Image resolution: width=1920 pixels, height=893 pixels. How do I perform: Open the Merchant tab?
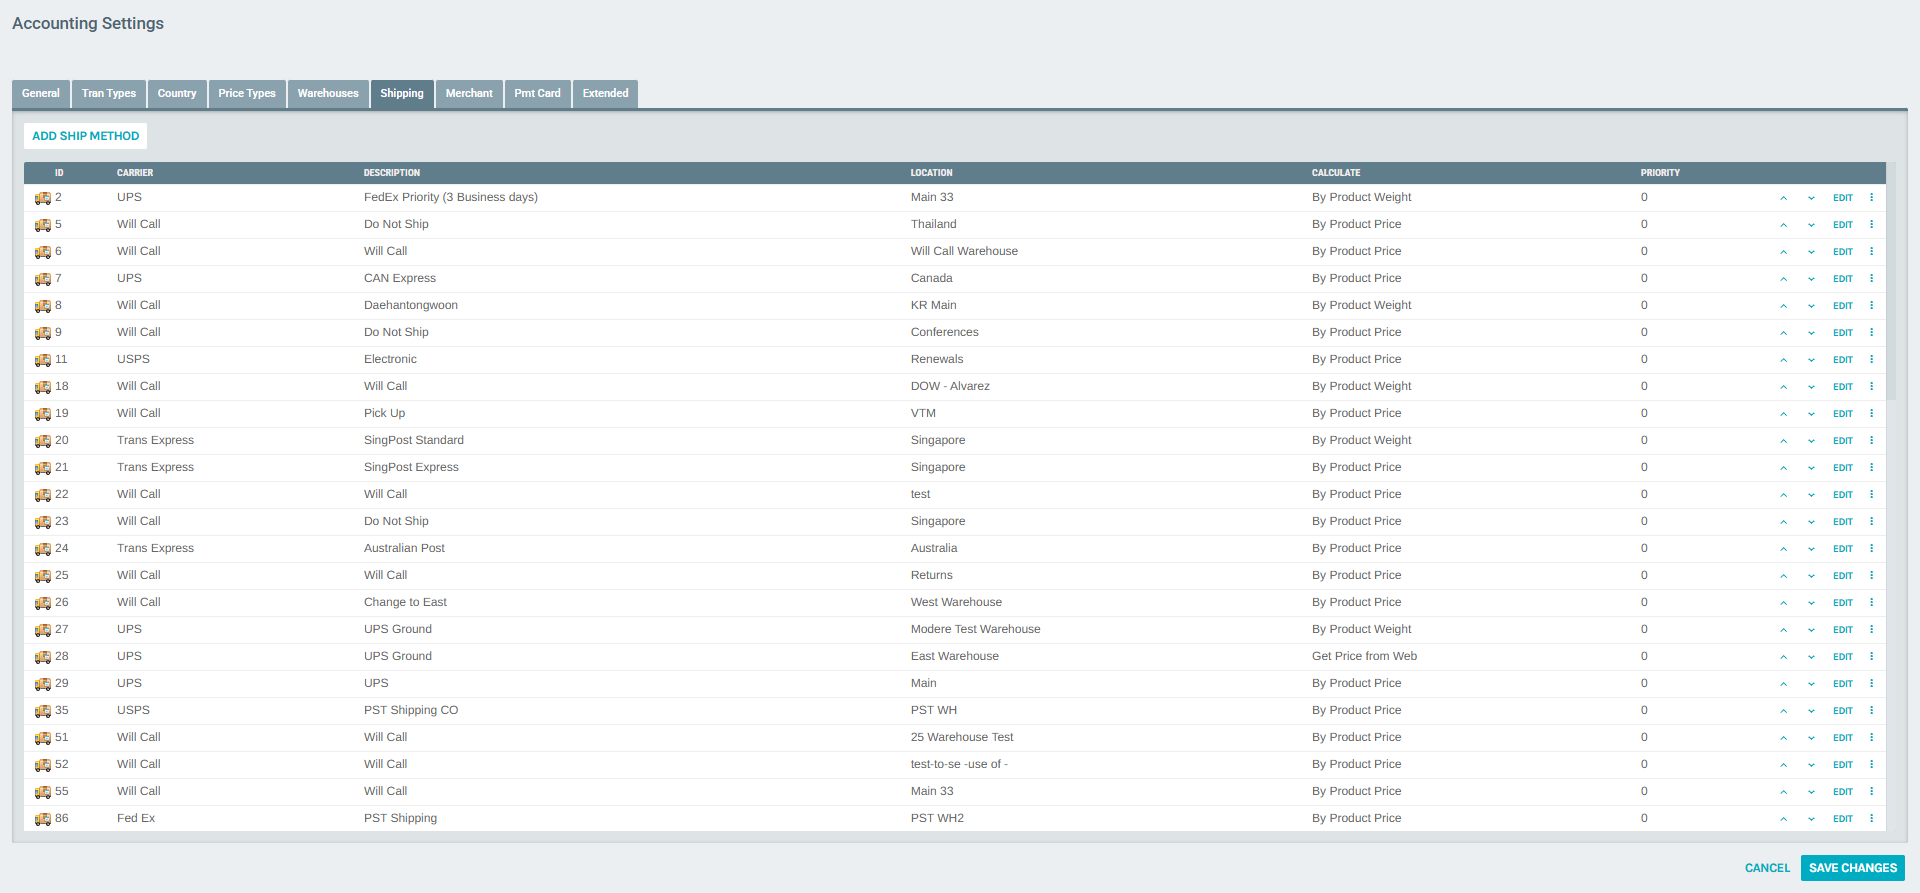[x=469, y=94]
